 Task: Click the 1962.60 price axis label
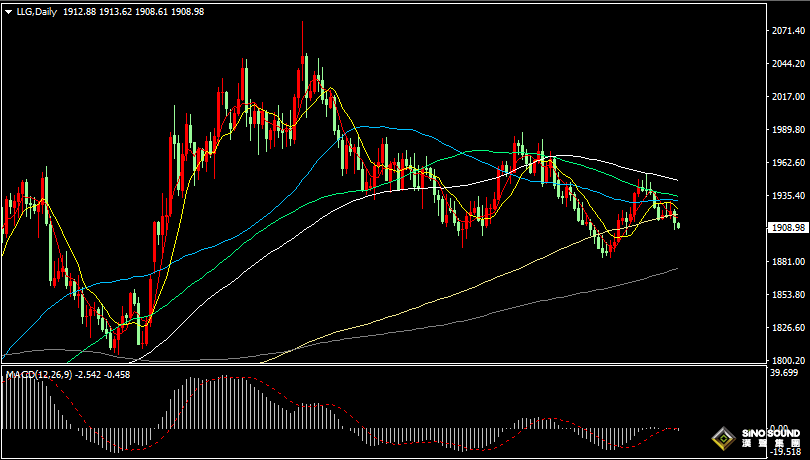pos(788,163)
